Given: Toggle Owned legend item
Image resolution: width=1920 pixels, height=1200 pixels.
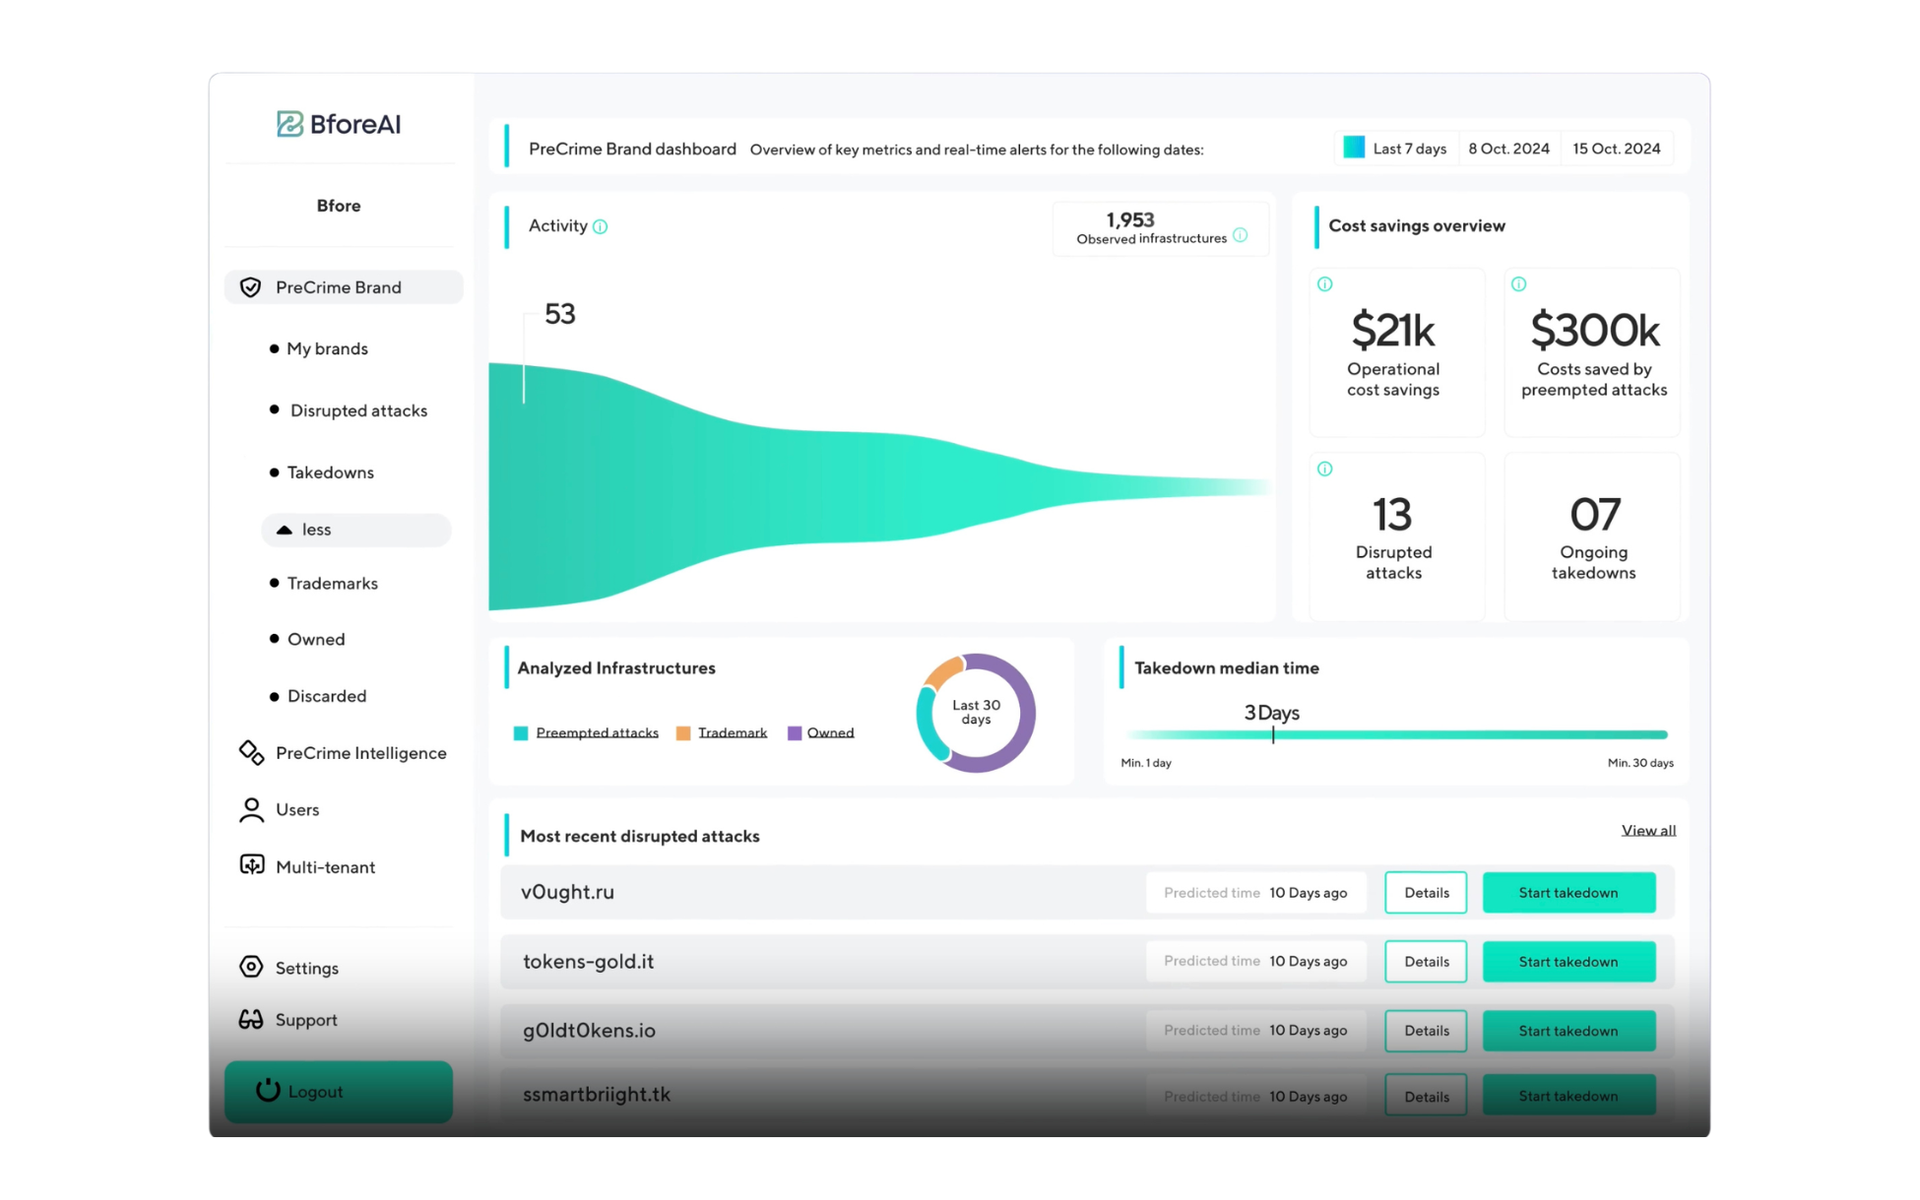Looking at the screenshot, I should pos(830,733).
